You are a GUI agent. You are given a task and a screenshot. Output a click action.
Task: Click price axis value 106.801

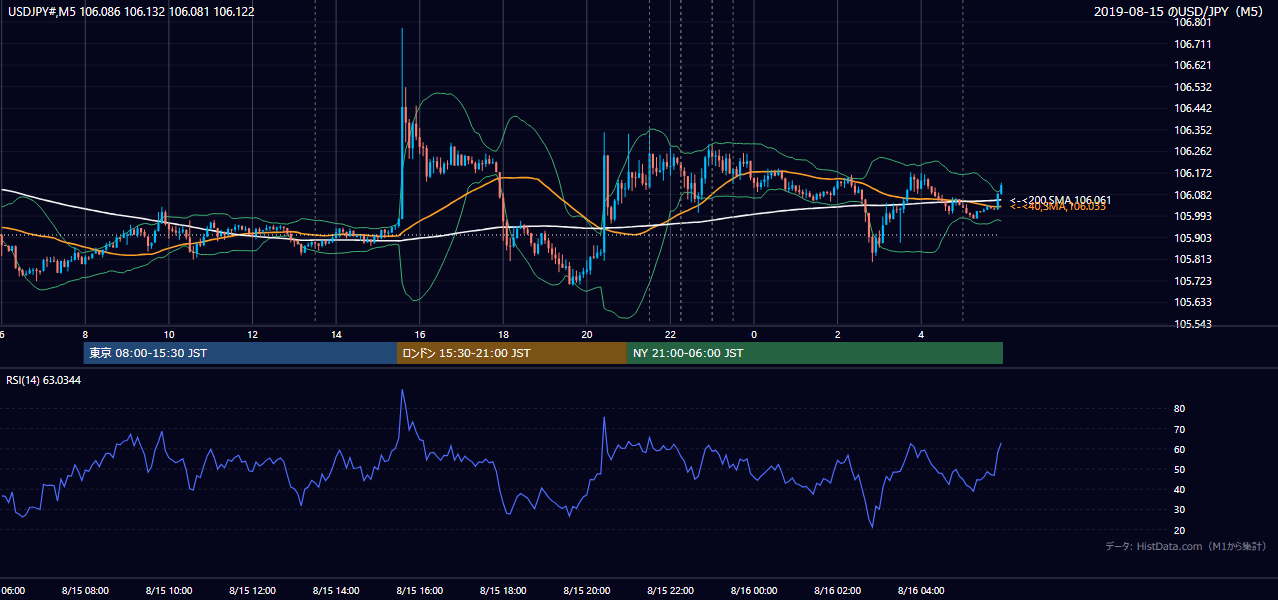(1194, 22)
